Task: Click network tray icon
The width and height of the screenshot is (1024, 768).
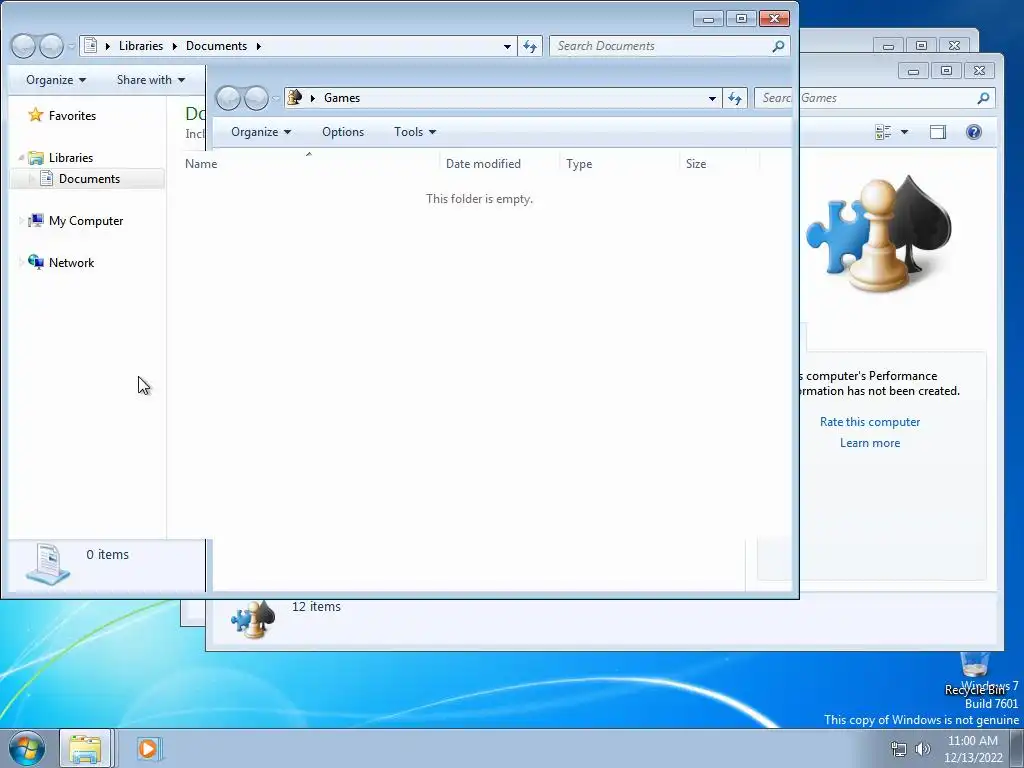Action: click(899, 749)
